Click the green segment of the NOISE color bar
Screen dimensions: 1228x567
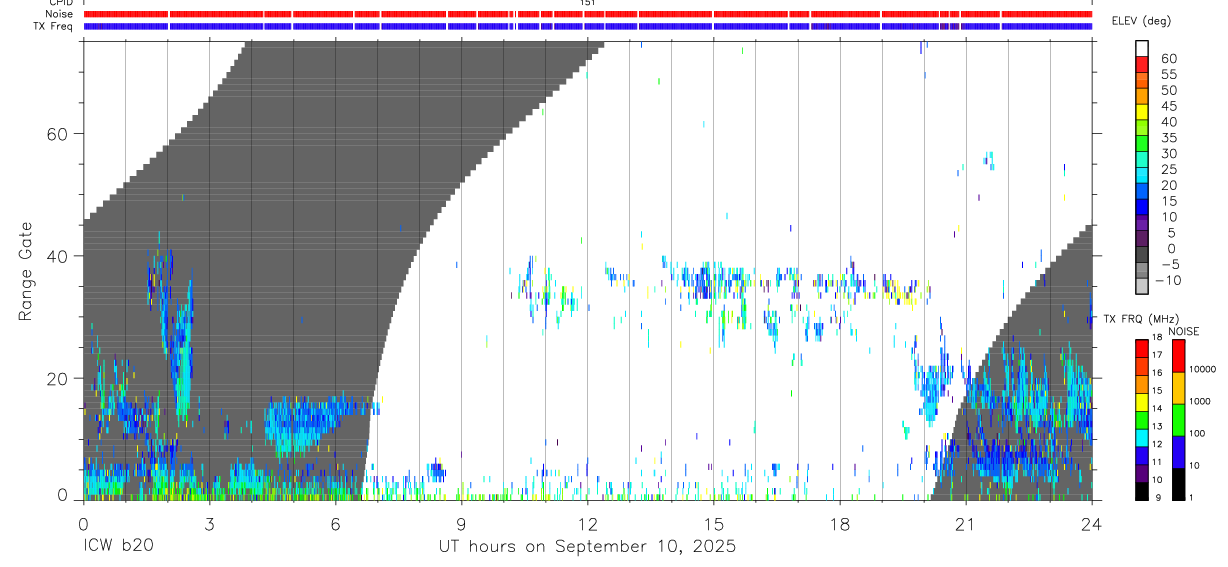[1179, 419]
